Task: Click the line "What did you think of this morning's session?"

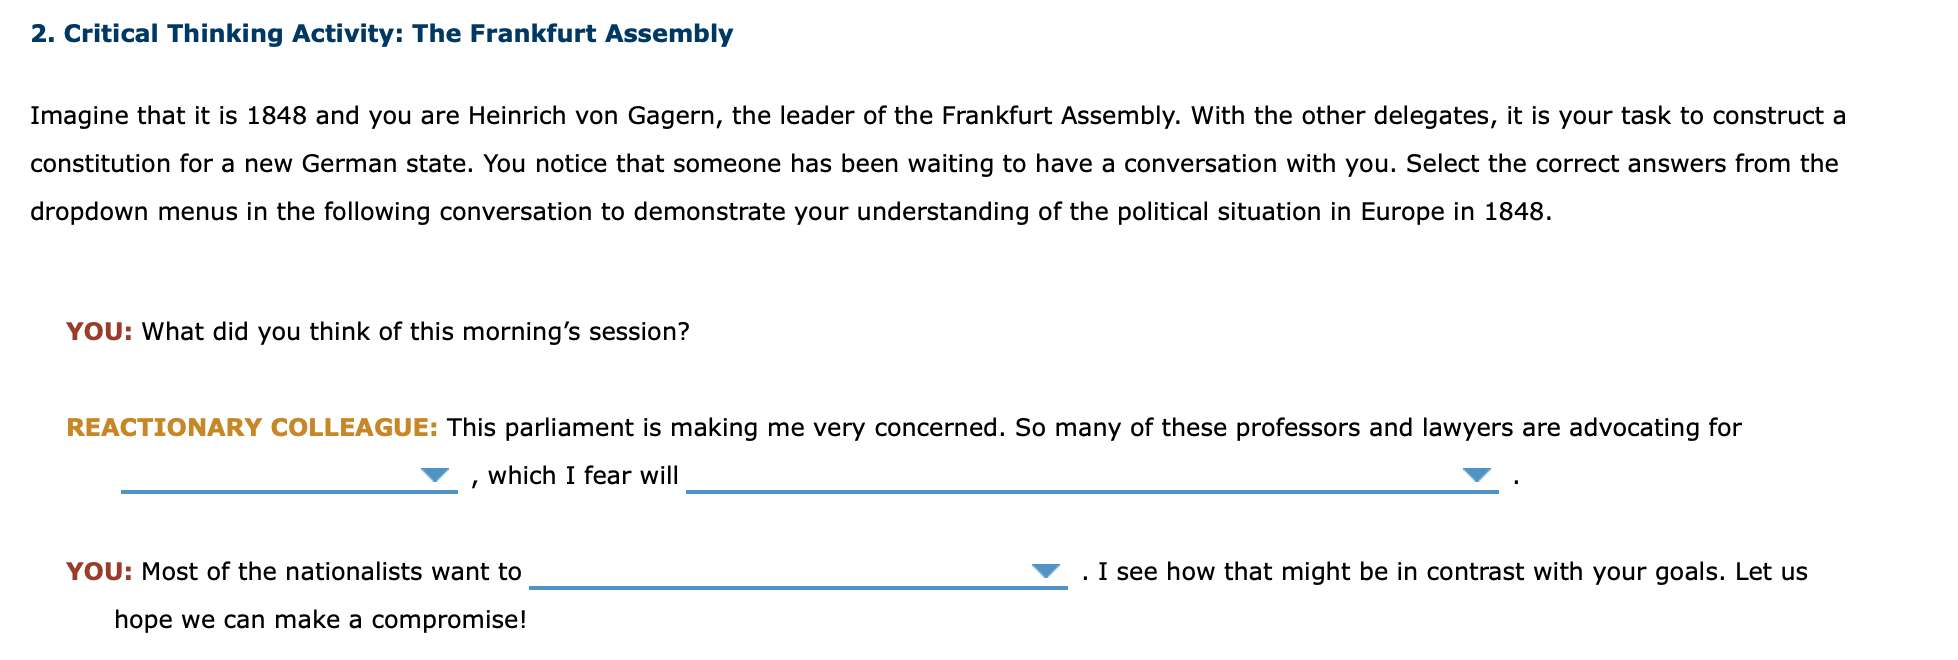Action: (416, 331)
